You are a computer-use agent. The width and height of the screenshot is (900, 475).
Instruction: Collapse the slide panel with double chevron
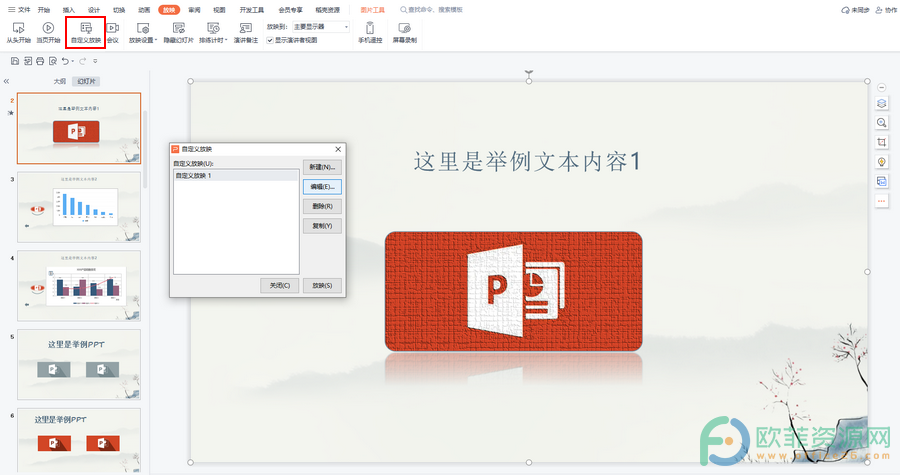pos(6,81)
